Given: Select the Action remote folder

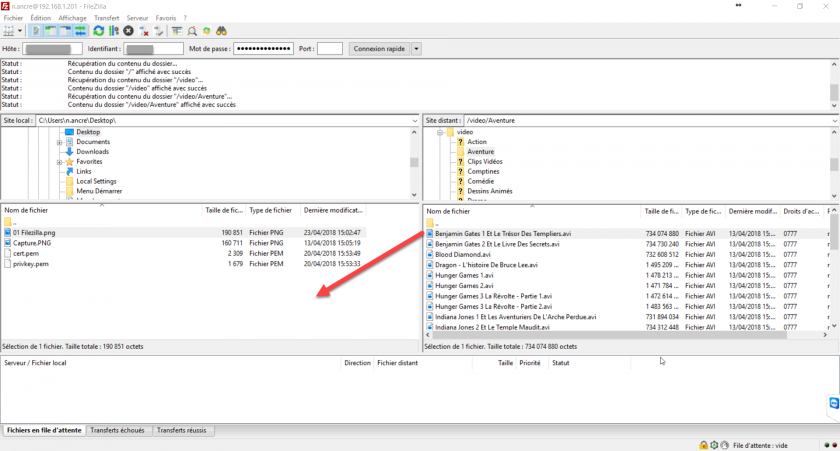Looking at the screenshot, I should [x=477, y=142].
